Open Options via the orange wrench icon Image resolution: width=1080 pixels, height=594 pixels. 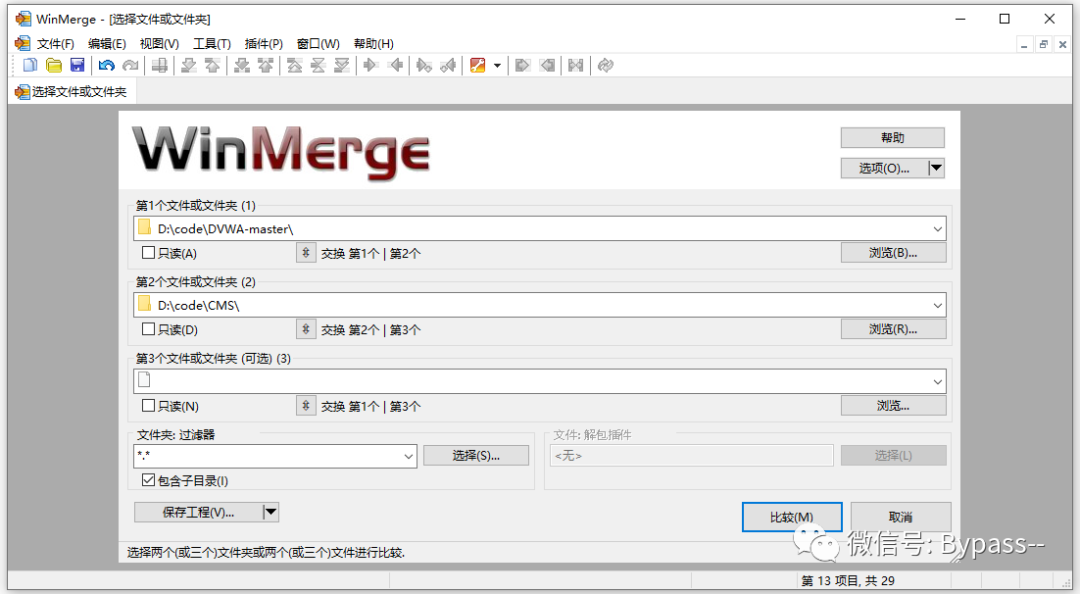477,65
